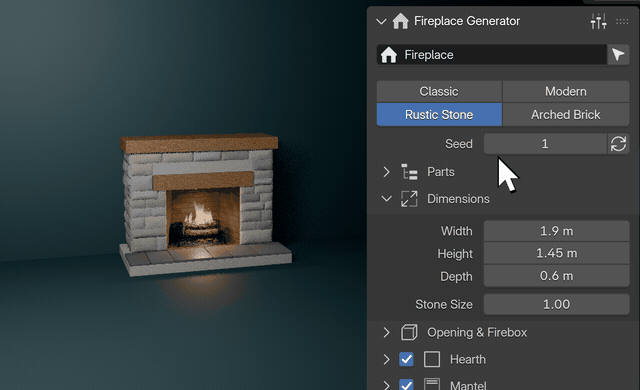This screenshot has height=390, width=640.
Task: Click the Opening & Firebox cube icon
Action: (x=409, y=332)
